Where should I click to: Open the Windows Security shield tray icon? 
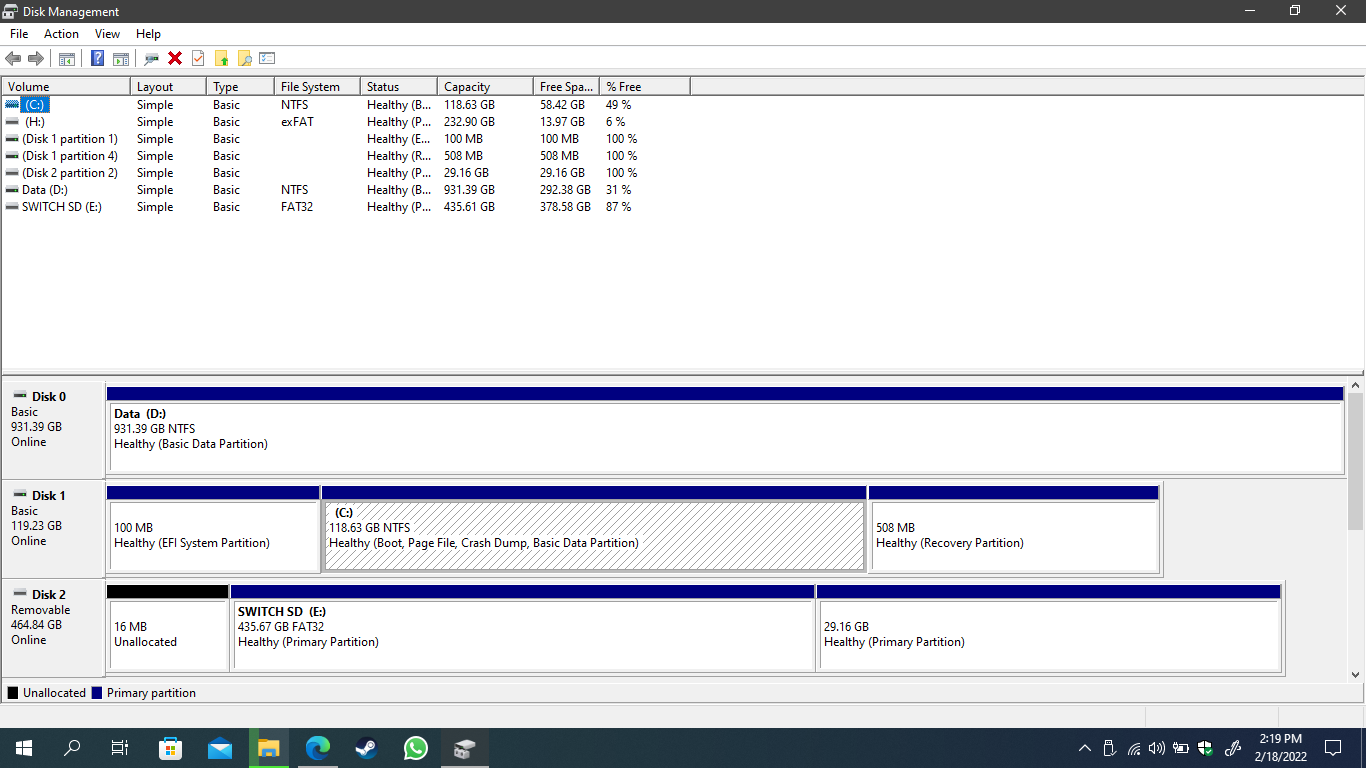click(x=1205, y=748)
